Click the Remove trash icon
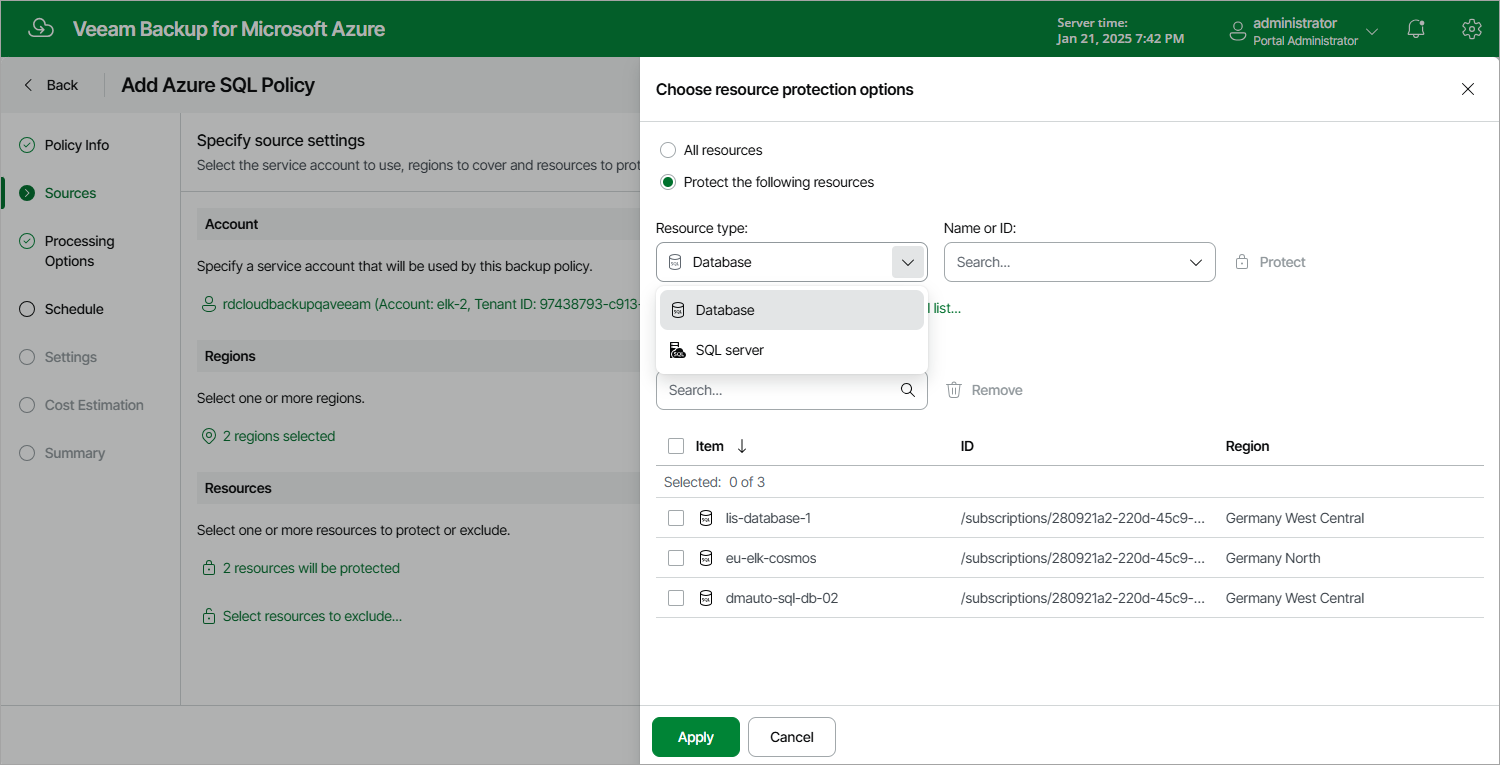The width and height of the screenshot is (1500, 765). pos(954,390)
